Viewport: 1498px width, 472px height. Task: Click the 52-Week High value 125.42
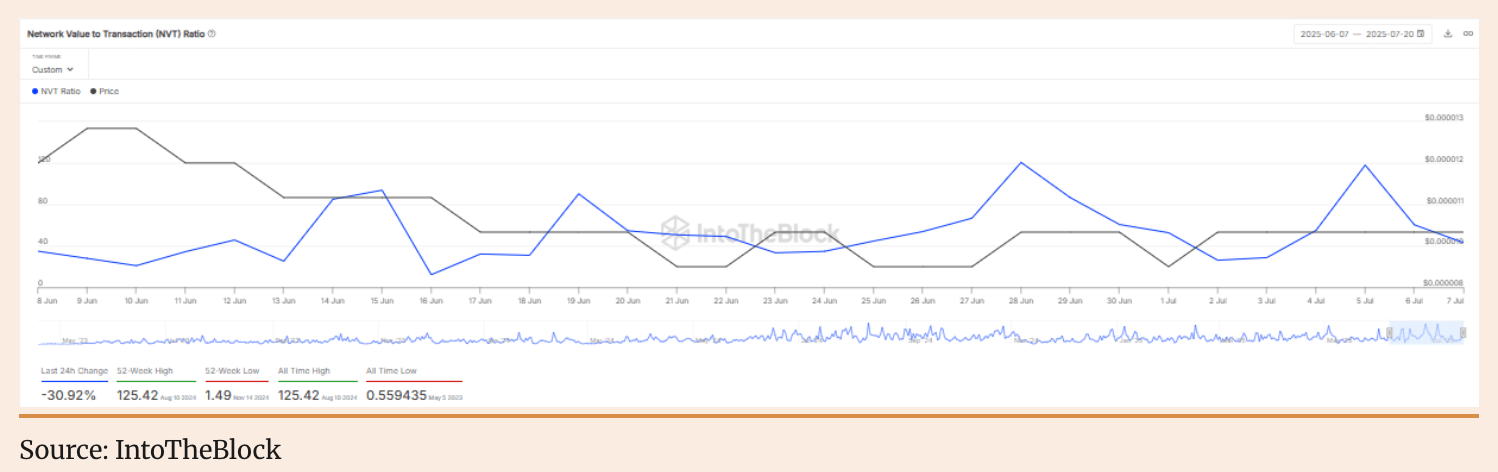(x=137, y=395)
